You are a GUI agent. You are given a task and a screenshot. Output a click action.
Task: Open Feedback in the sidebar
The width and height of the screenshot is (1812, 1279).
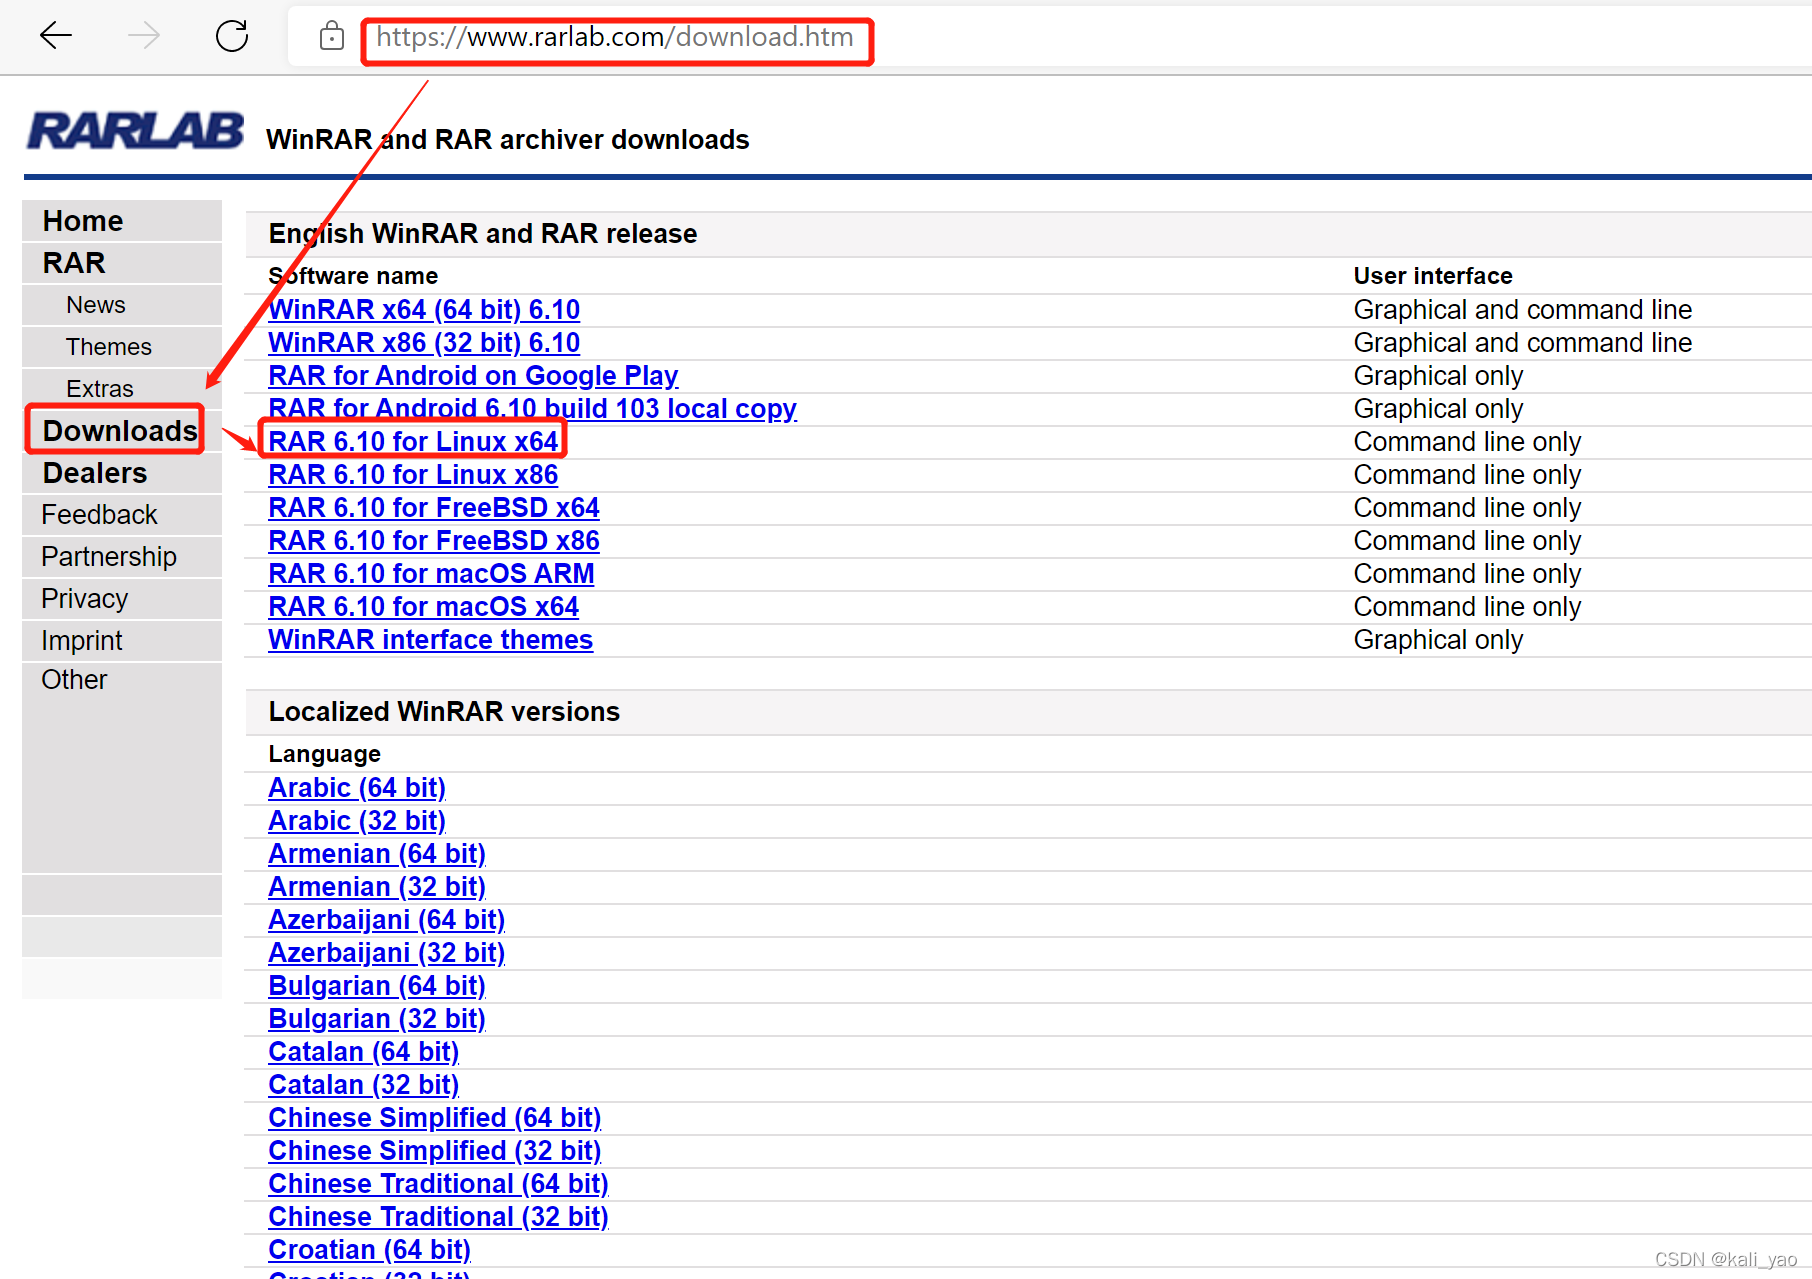[x=99, y=515]
